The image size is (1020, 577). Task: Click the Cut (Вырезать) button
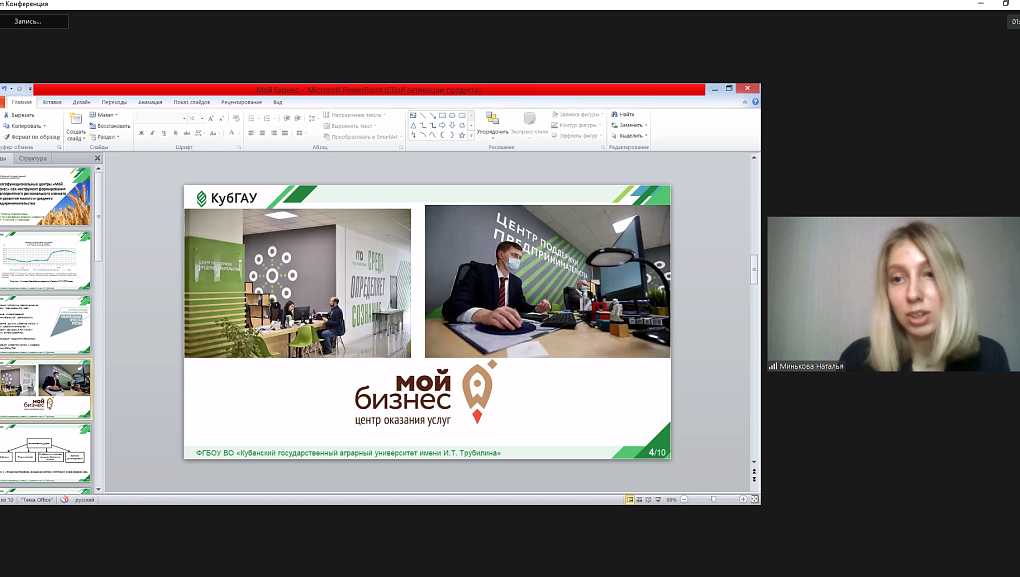(20, 115)
